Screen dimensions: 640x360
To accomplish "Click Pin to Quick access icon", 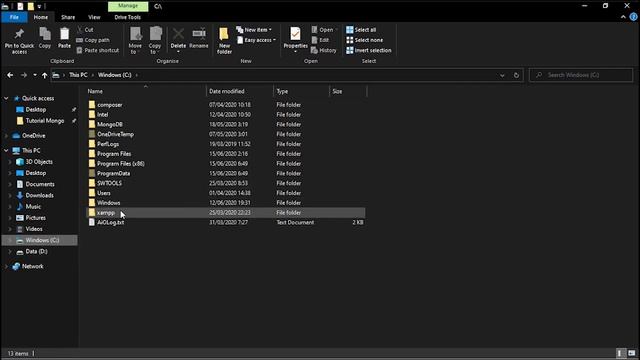I will click(19, 40).
